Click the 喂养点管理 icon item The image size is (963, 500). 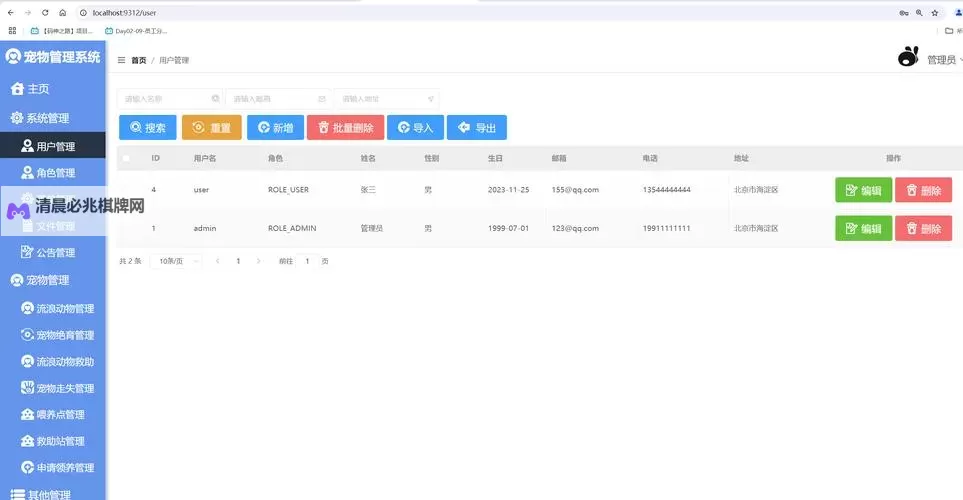[x=53, y=415]
